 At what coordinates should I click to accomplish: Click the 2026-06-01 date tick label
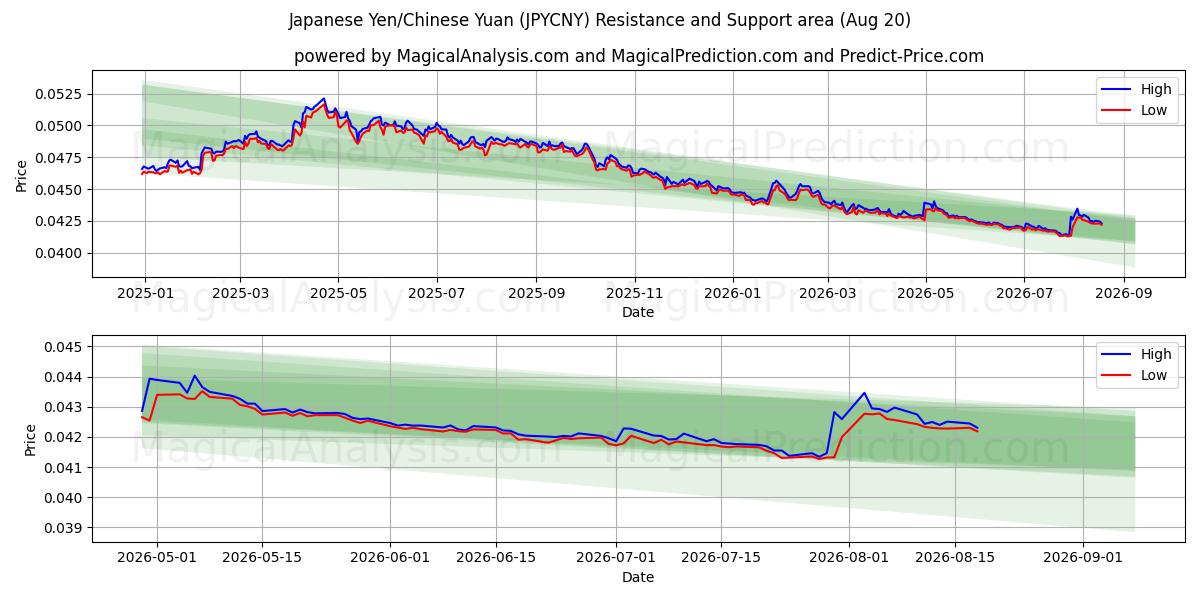[390, 557]
